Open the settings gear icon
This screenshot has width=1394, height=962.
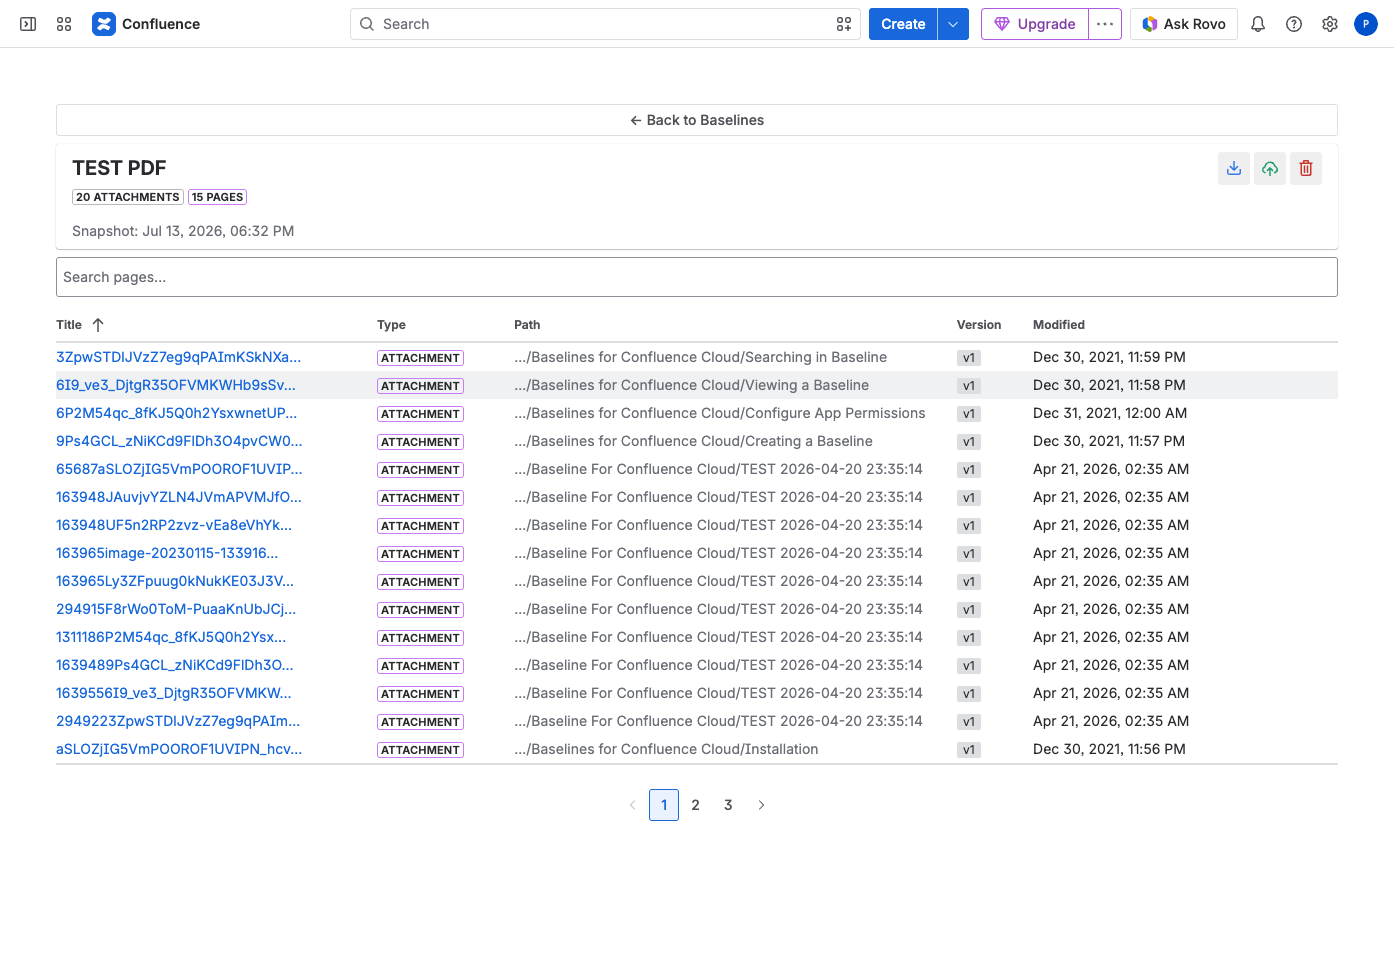pyautogui.click(x=1330, y=24)
